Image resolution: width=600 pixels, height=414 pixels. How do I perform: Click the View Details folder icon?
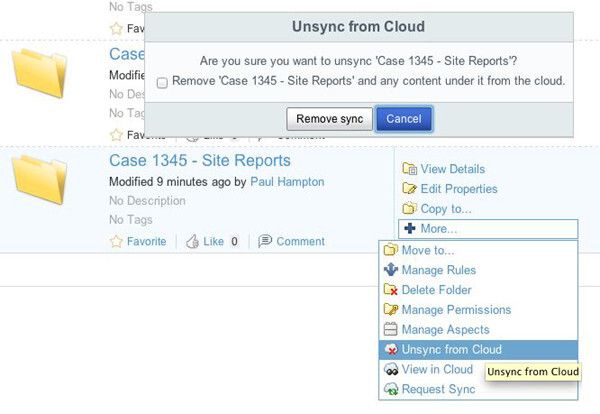pyautogui.click(x=409, y=169)
